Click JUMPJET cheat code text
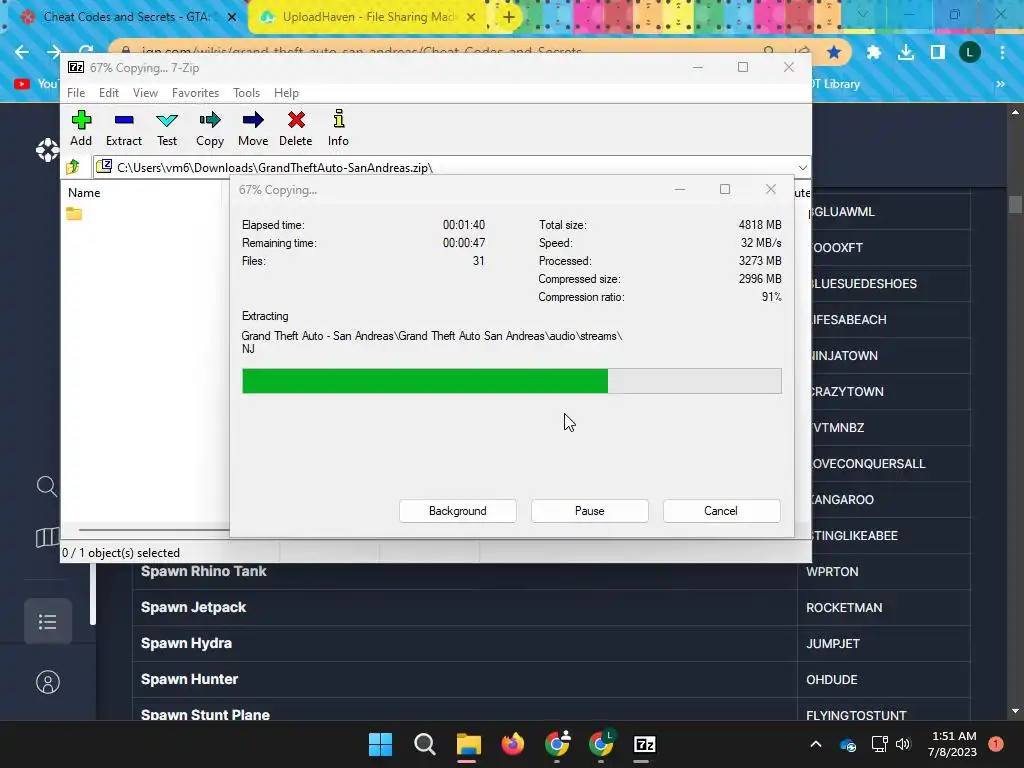1024x768 pixels. pyautogui.click(x=833, y=643)
